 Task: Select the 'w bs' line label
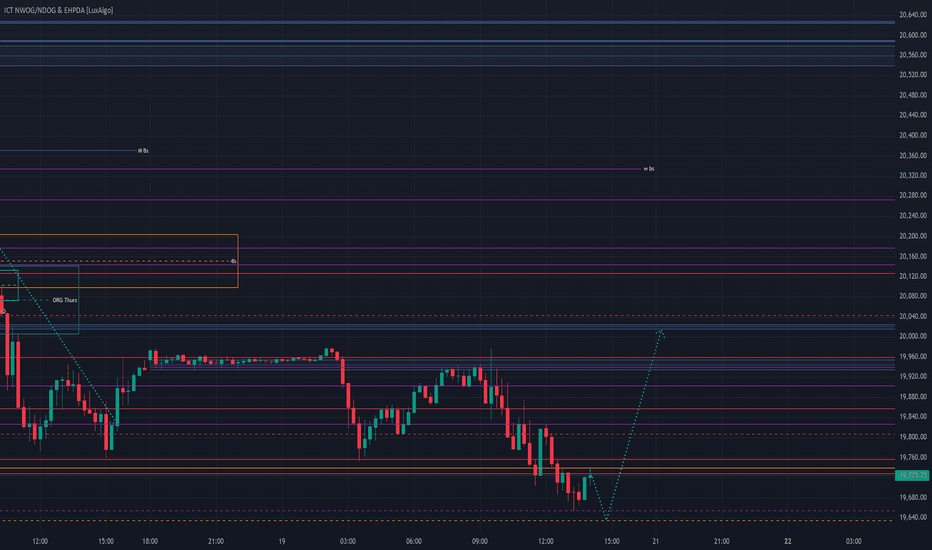click(649, 169)
